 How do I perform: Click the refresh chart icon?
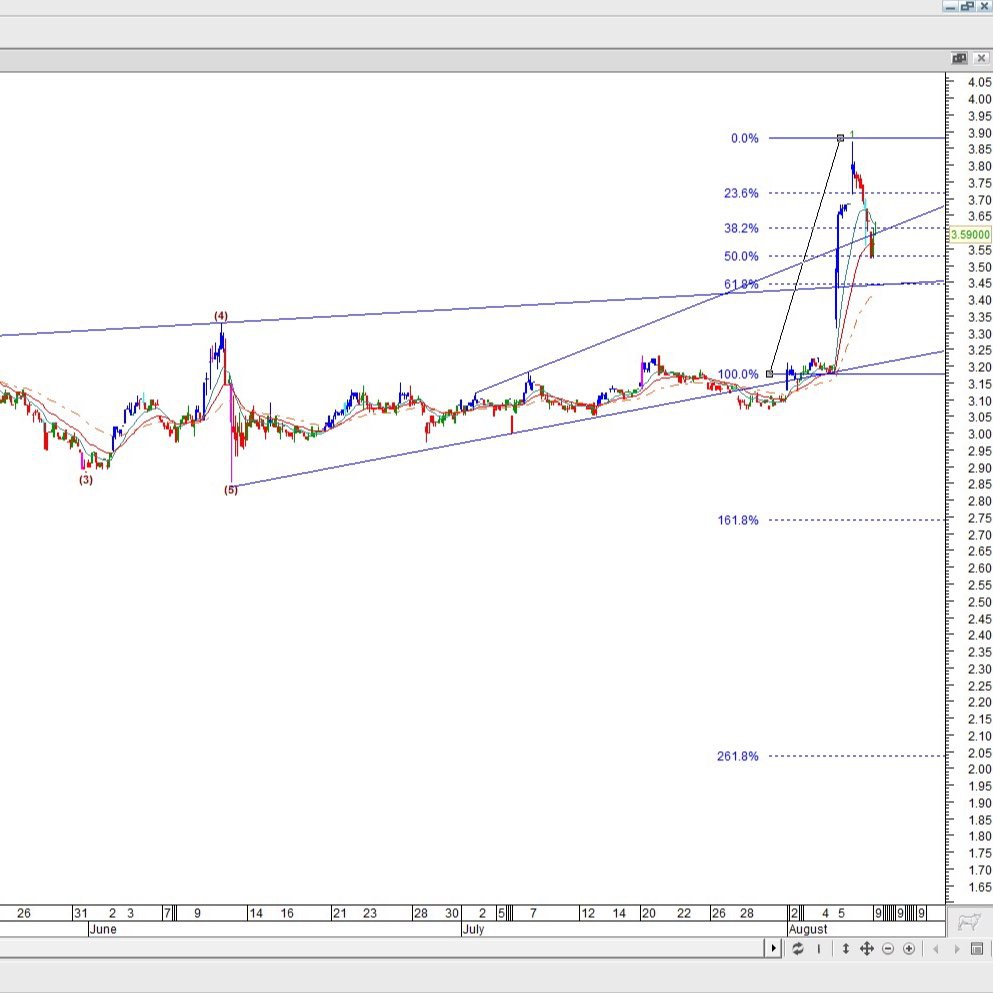[797, 948]
